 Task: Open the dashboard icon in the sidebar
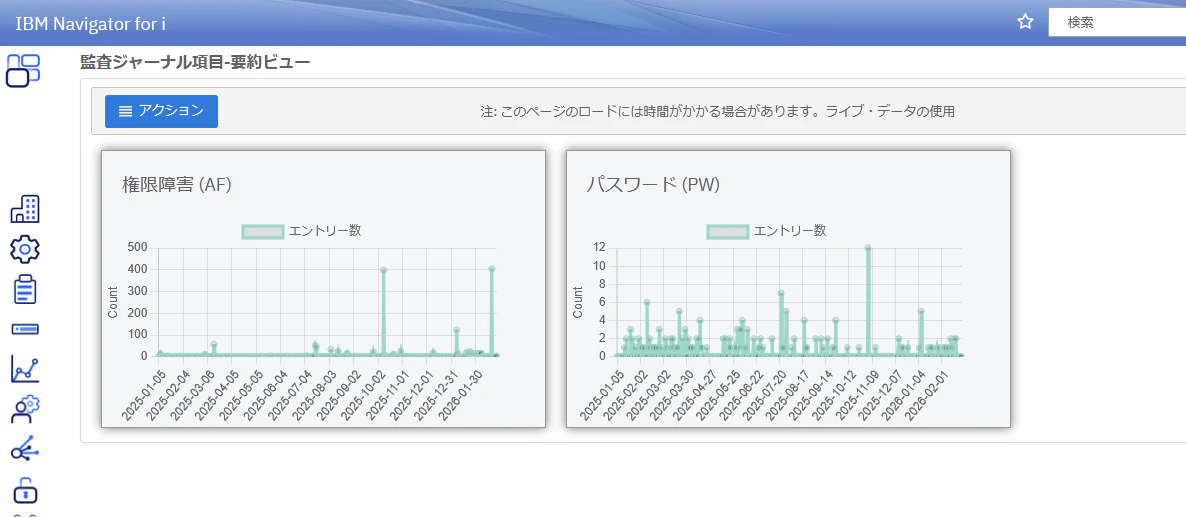coord(23,70)
